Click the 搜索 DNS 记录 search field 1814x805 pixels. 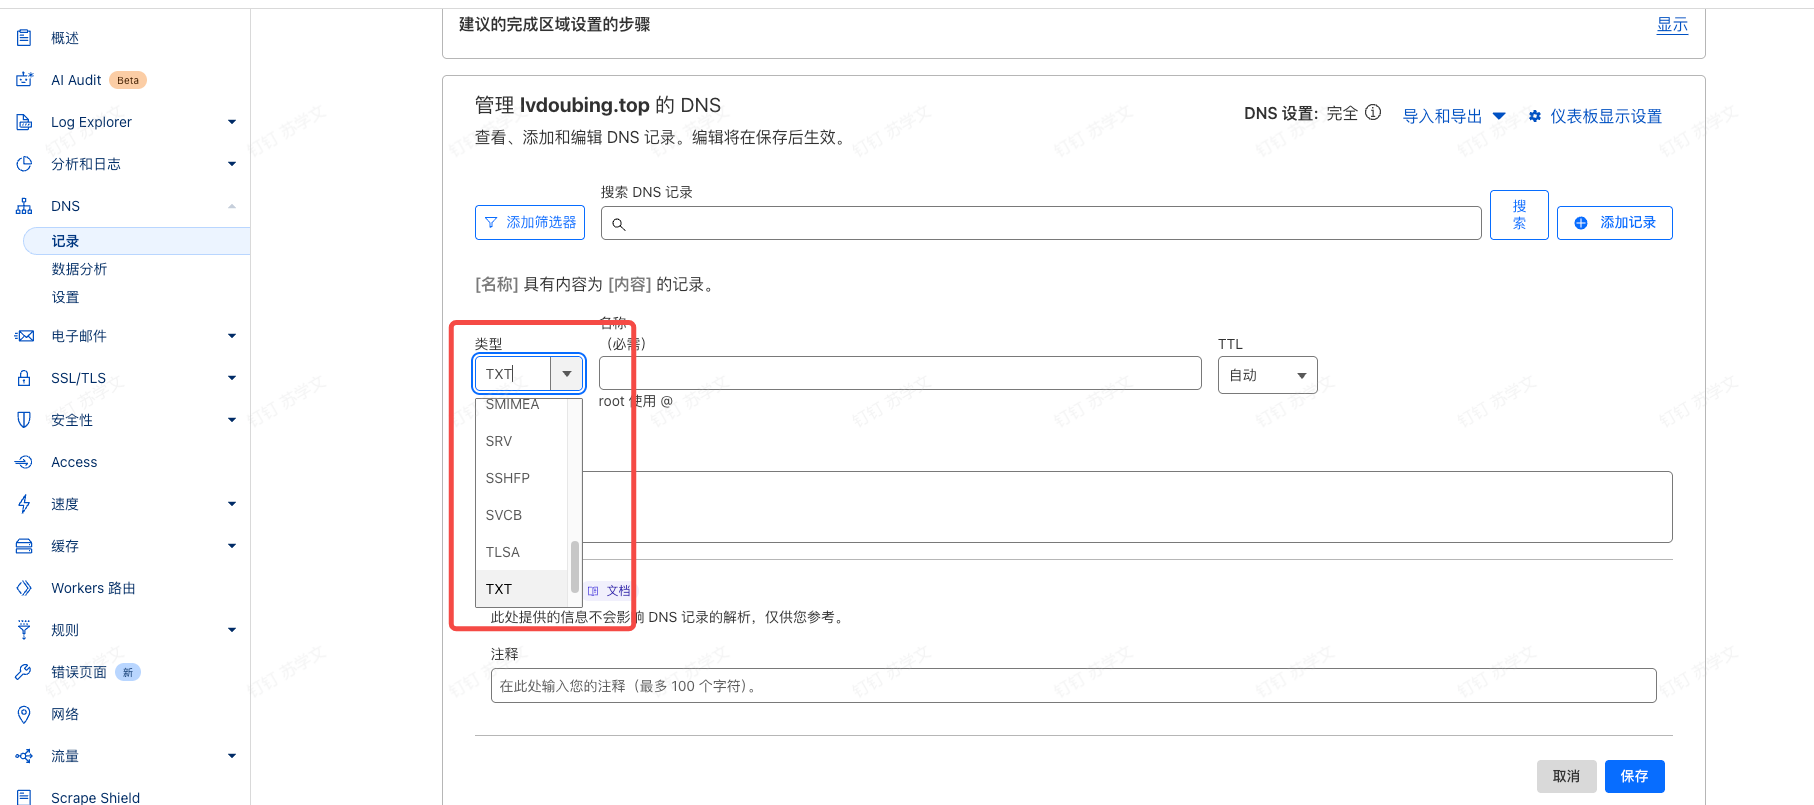tap(1040, 223)
